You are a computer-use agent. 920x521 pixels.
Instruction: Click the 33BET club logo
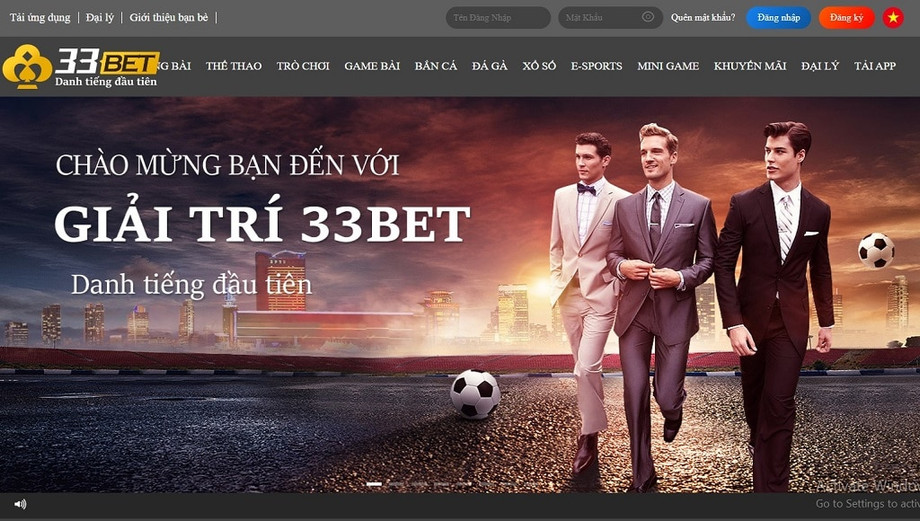coord(80,67)
